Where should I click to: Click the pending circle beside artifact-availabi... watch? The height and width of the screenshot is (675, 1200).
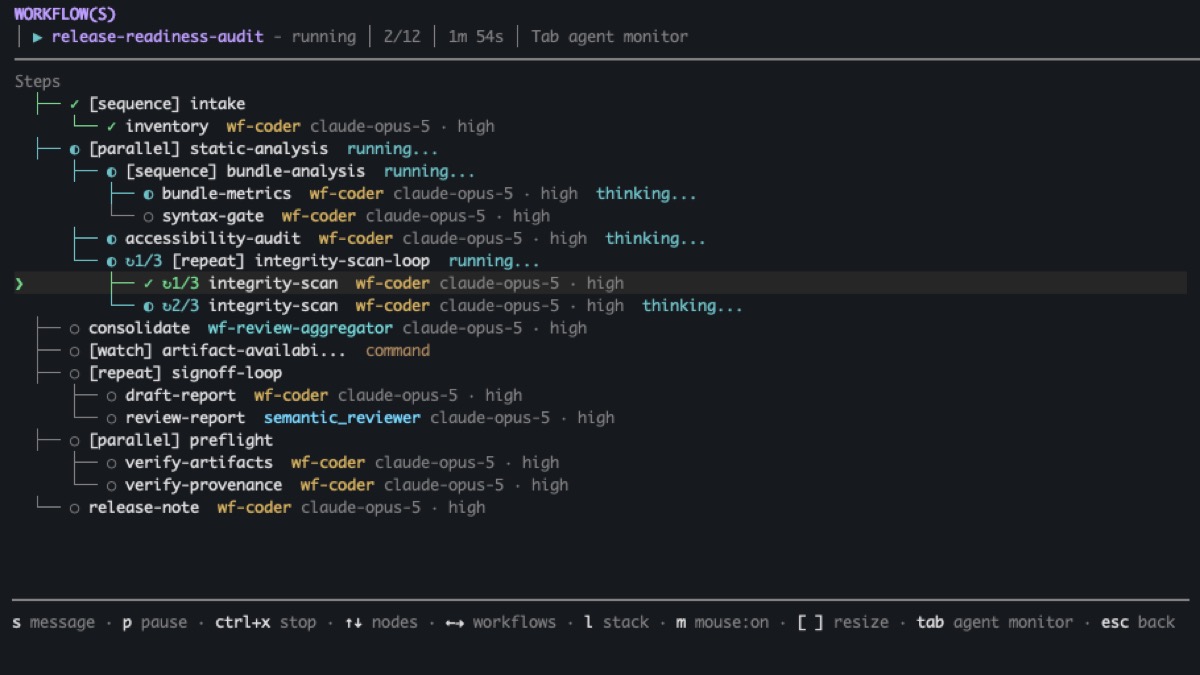pos(75,351)
